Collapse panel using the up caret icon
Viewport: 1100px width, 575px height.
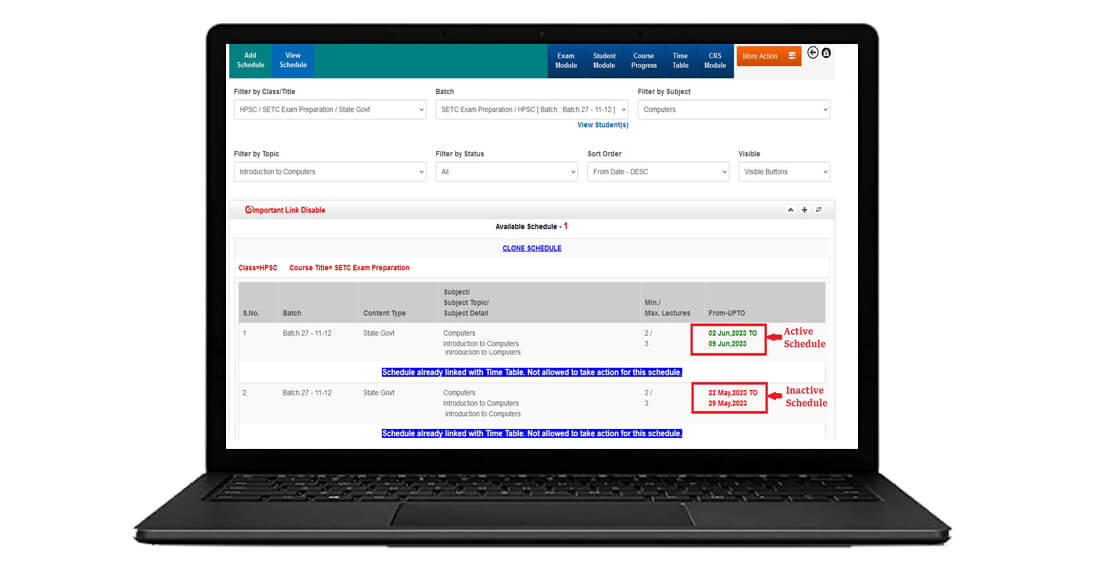coord(790,210)
